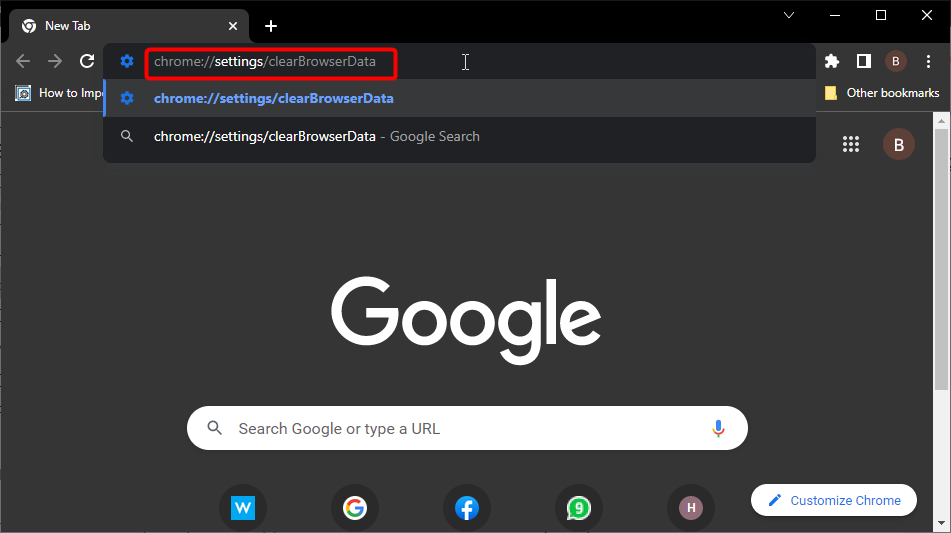
Task: Choose the chrome://settings/clearBrowserData suggestion
Action: (459, 98)
